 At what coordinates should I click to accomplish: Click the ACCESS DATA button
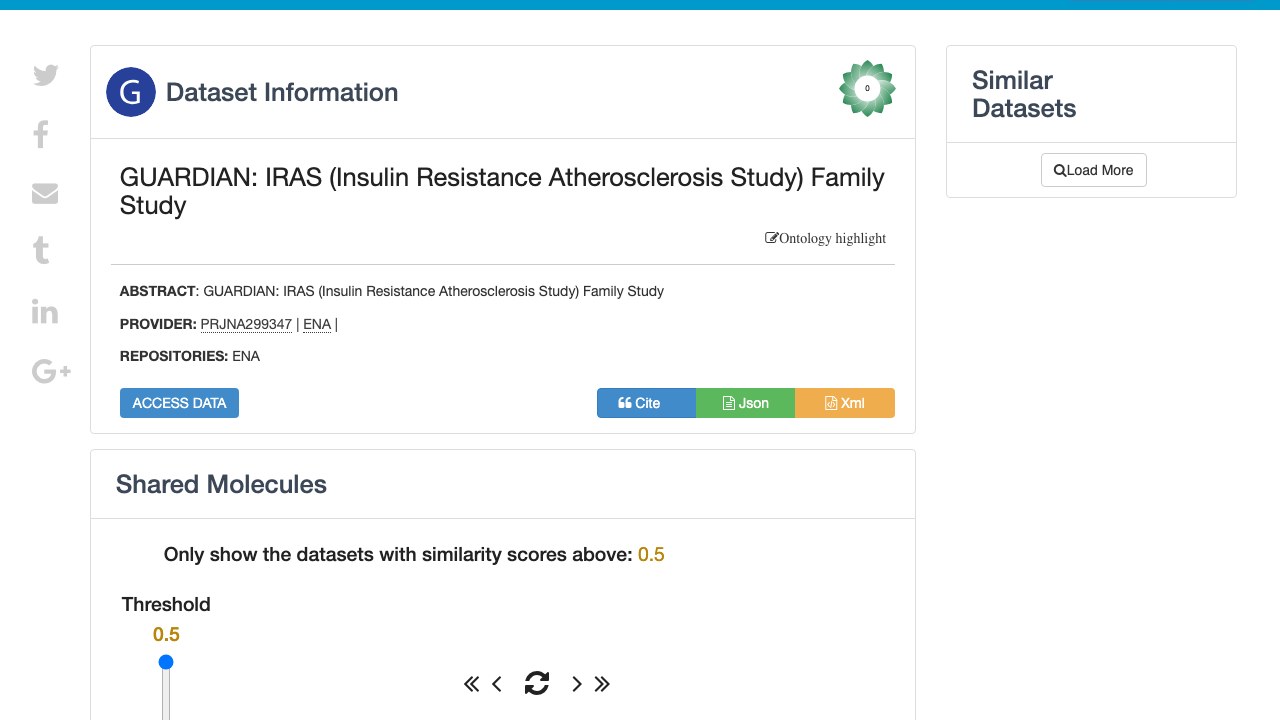pyautogui.click(x=179, y=403)
